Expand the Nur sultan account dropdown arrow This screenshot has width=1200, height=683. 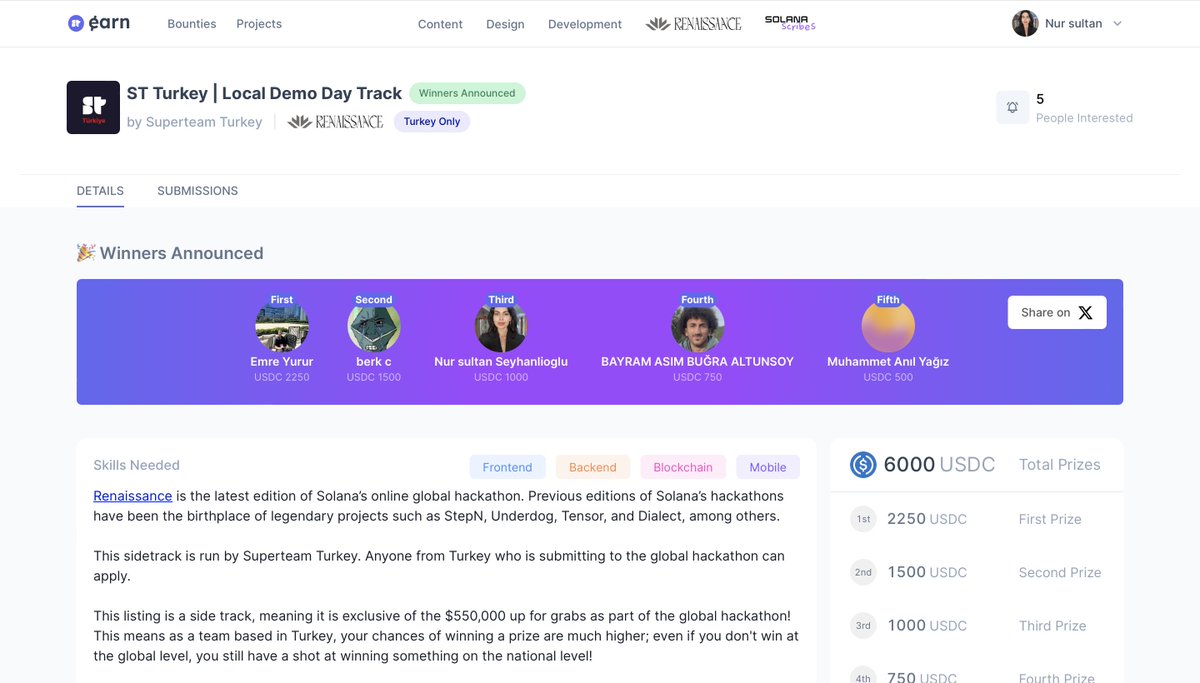pos(1117,24)
